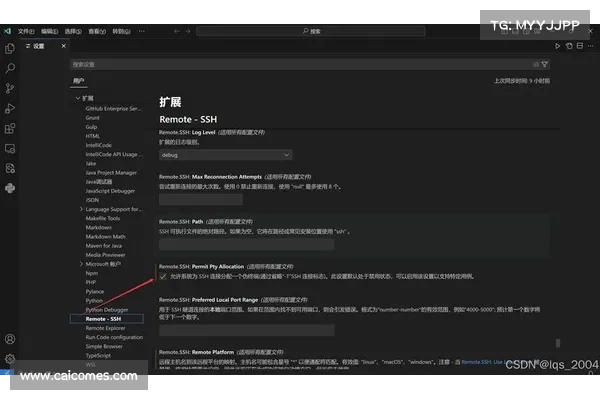Click the VS Code logo in title bar
Screen dimensions: 600x400
7,31
